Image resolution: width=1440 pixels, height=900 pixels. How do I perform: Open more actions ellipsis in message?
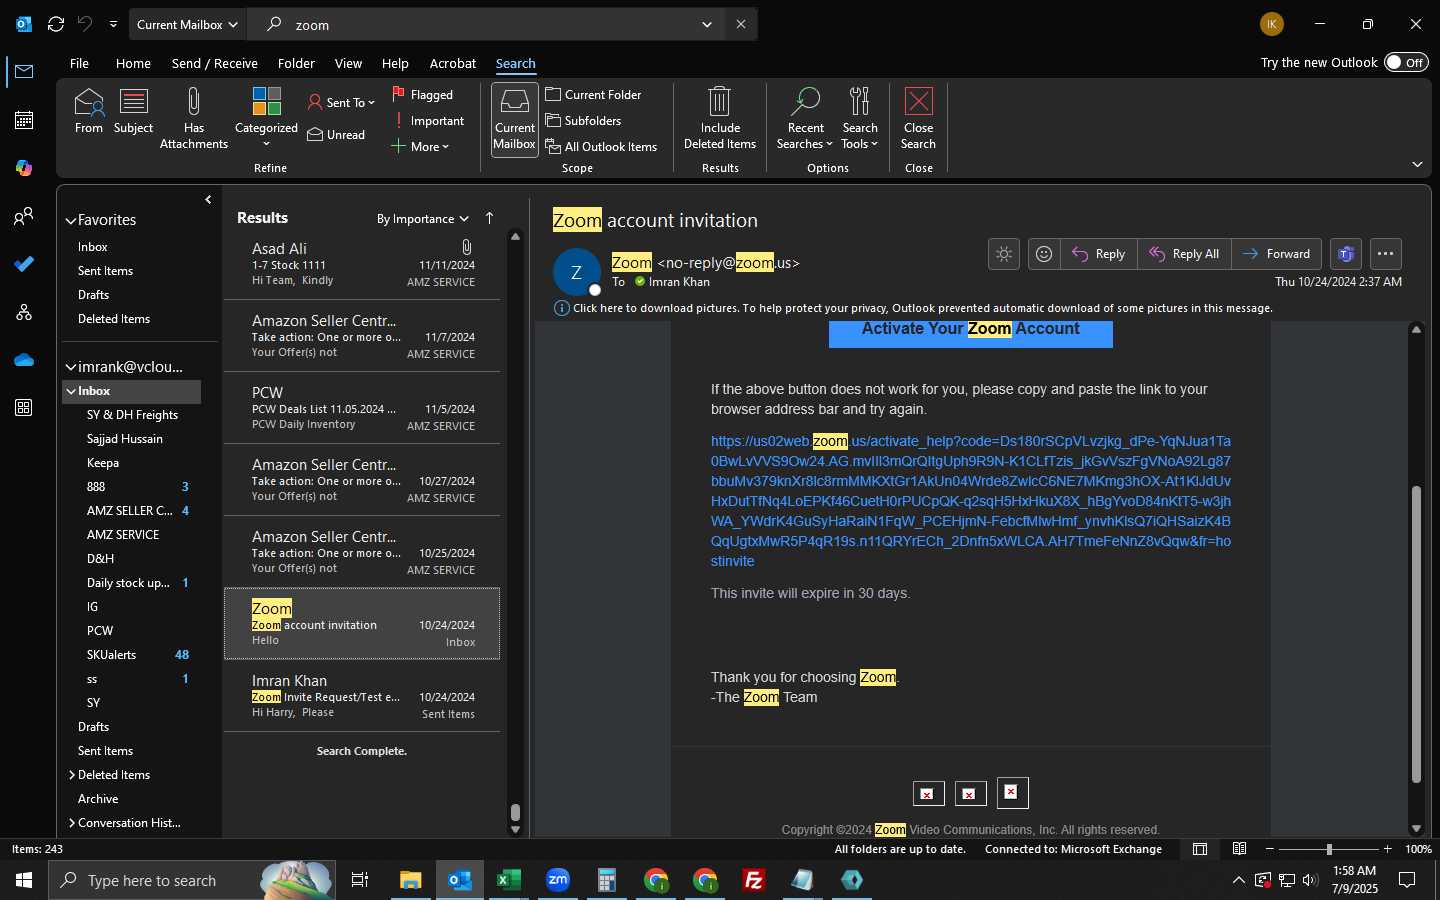(x=1385, y=254)
